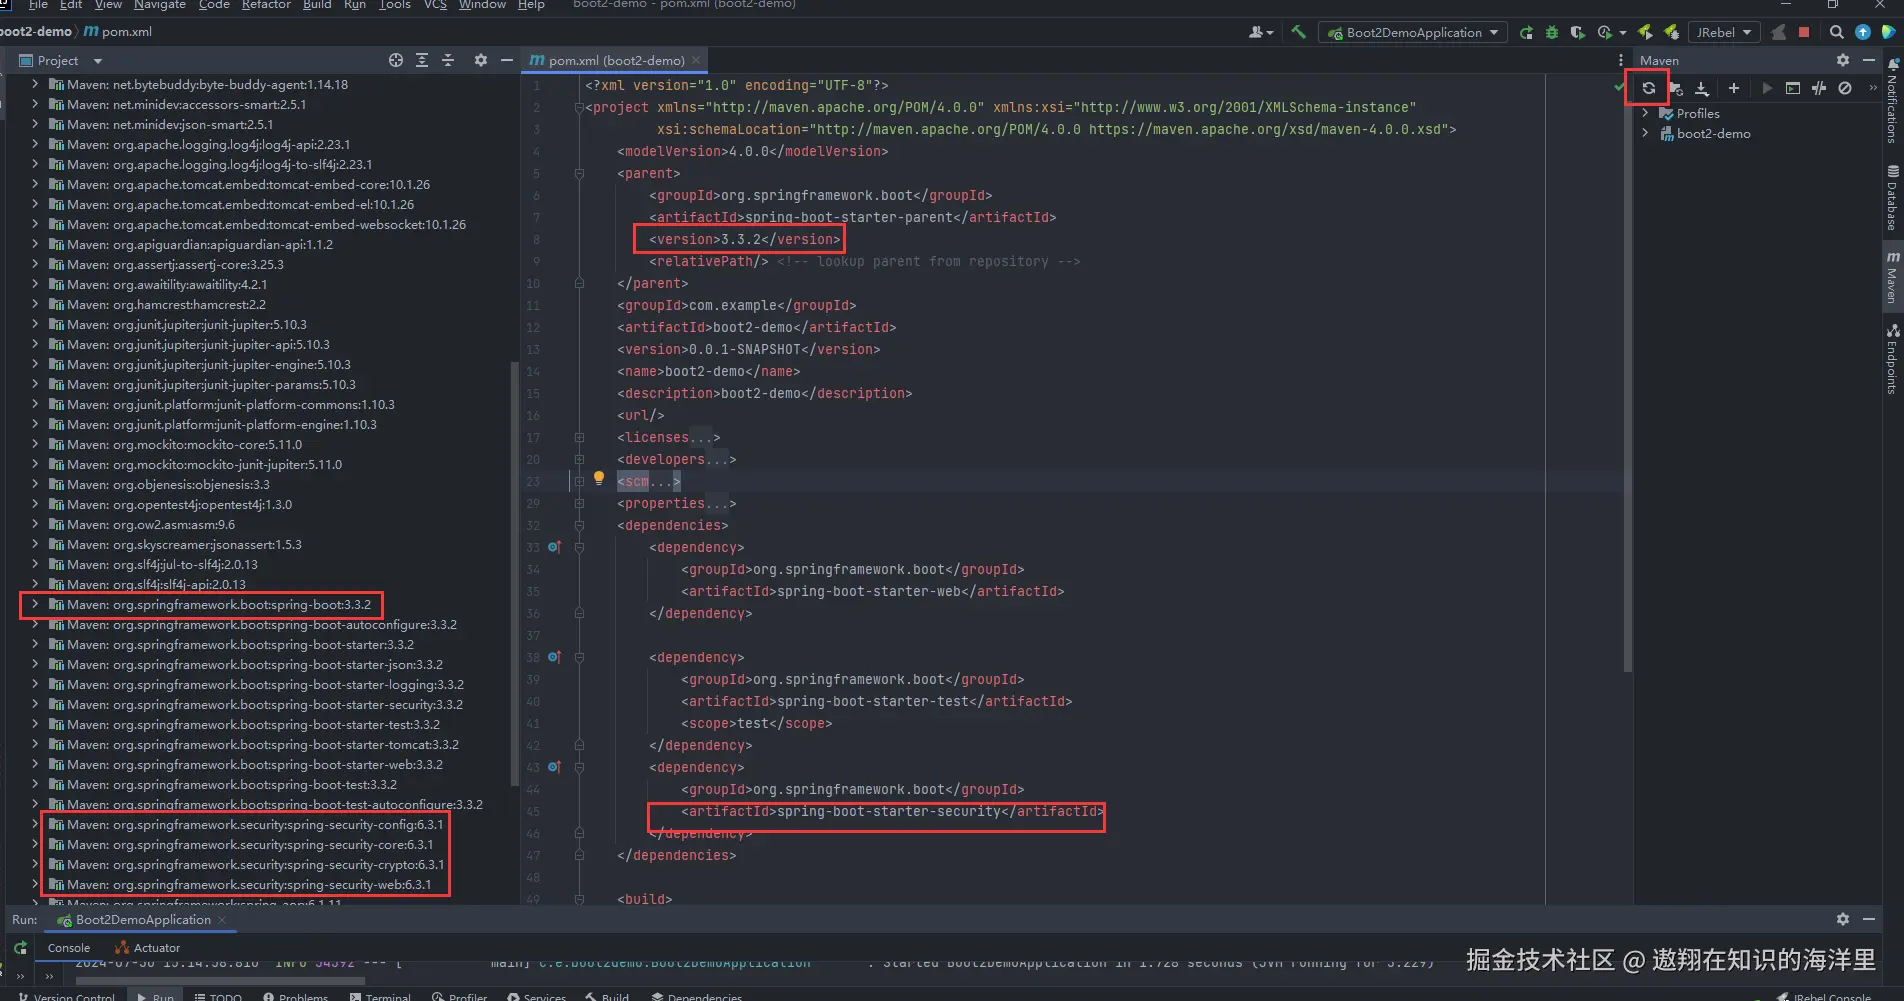Expand spring-security-config:6.3.1 library node

tap(35, 824)
